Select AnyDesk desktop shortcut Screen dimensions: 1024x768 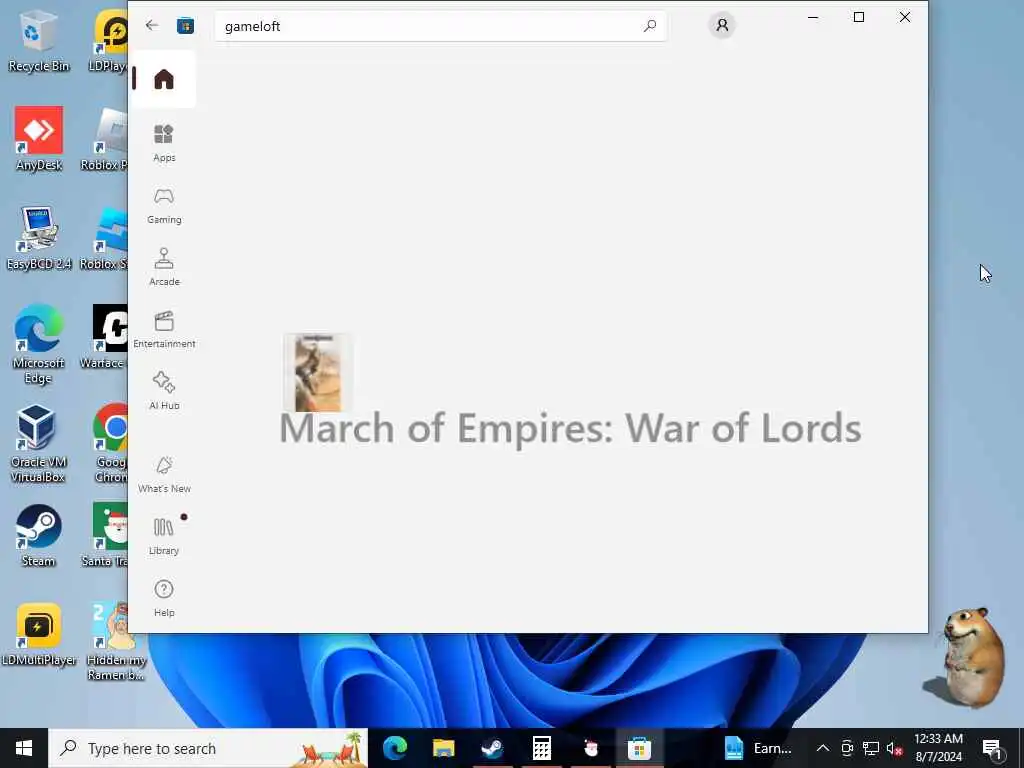[39, 139]
